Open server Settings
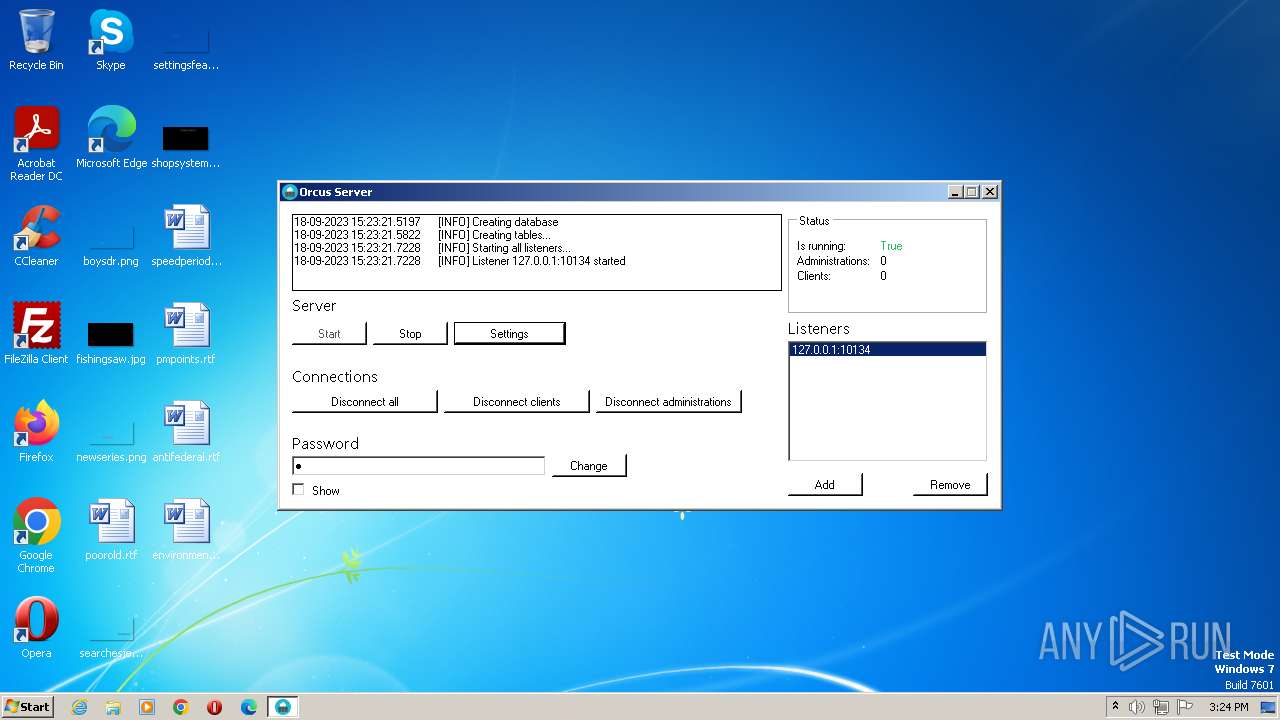This screenshot has width=1280, height=720. (x=509, y=334)
